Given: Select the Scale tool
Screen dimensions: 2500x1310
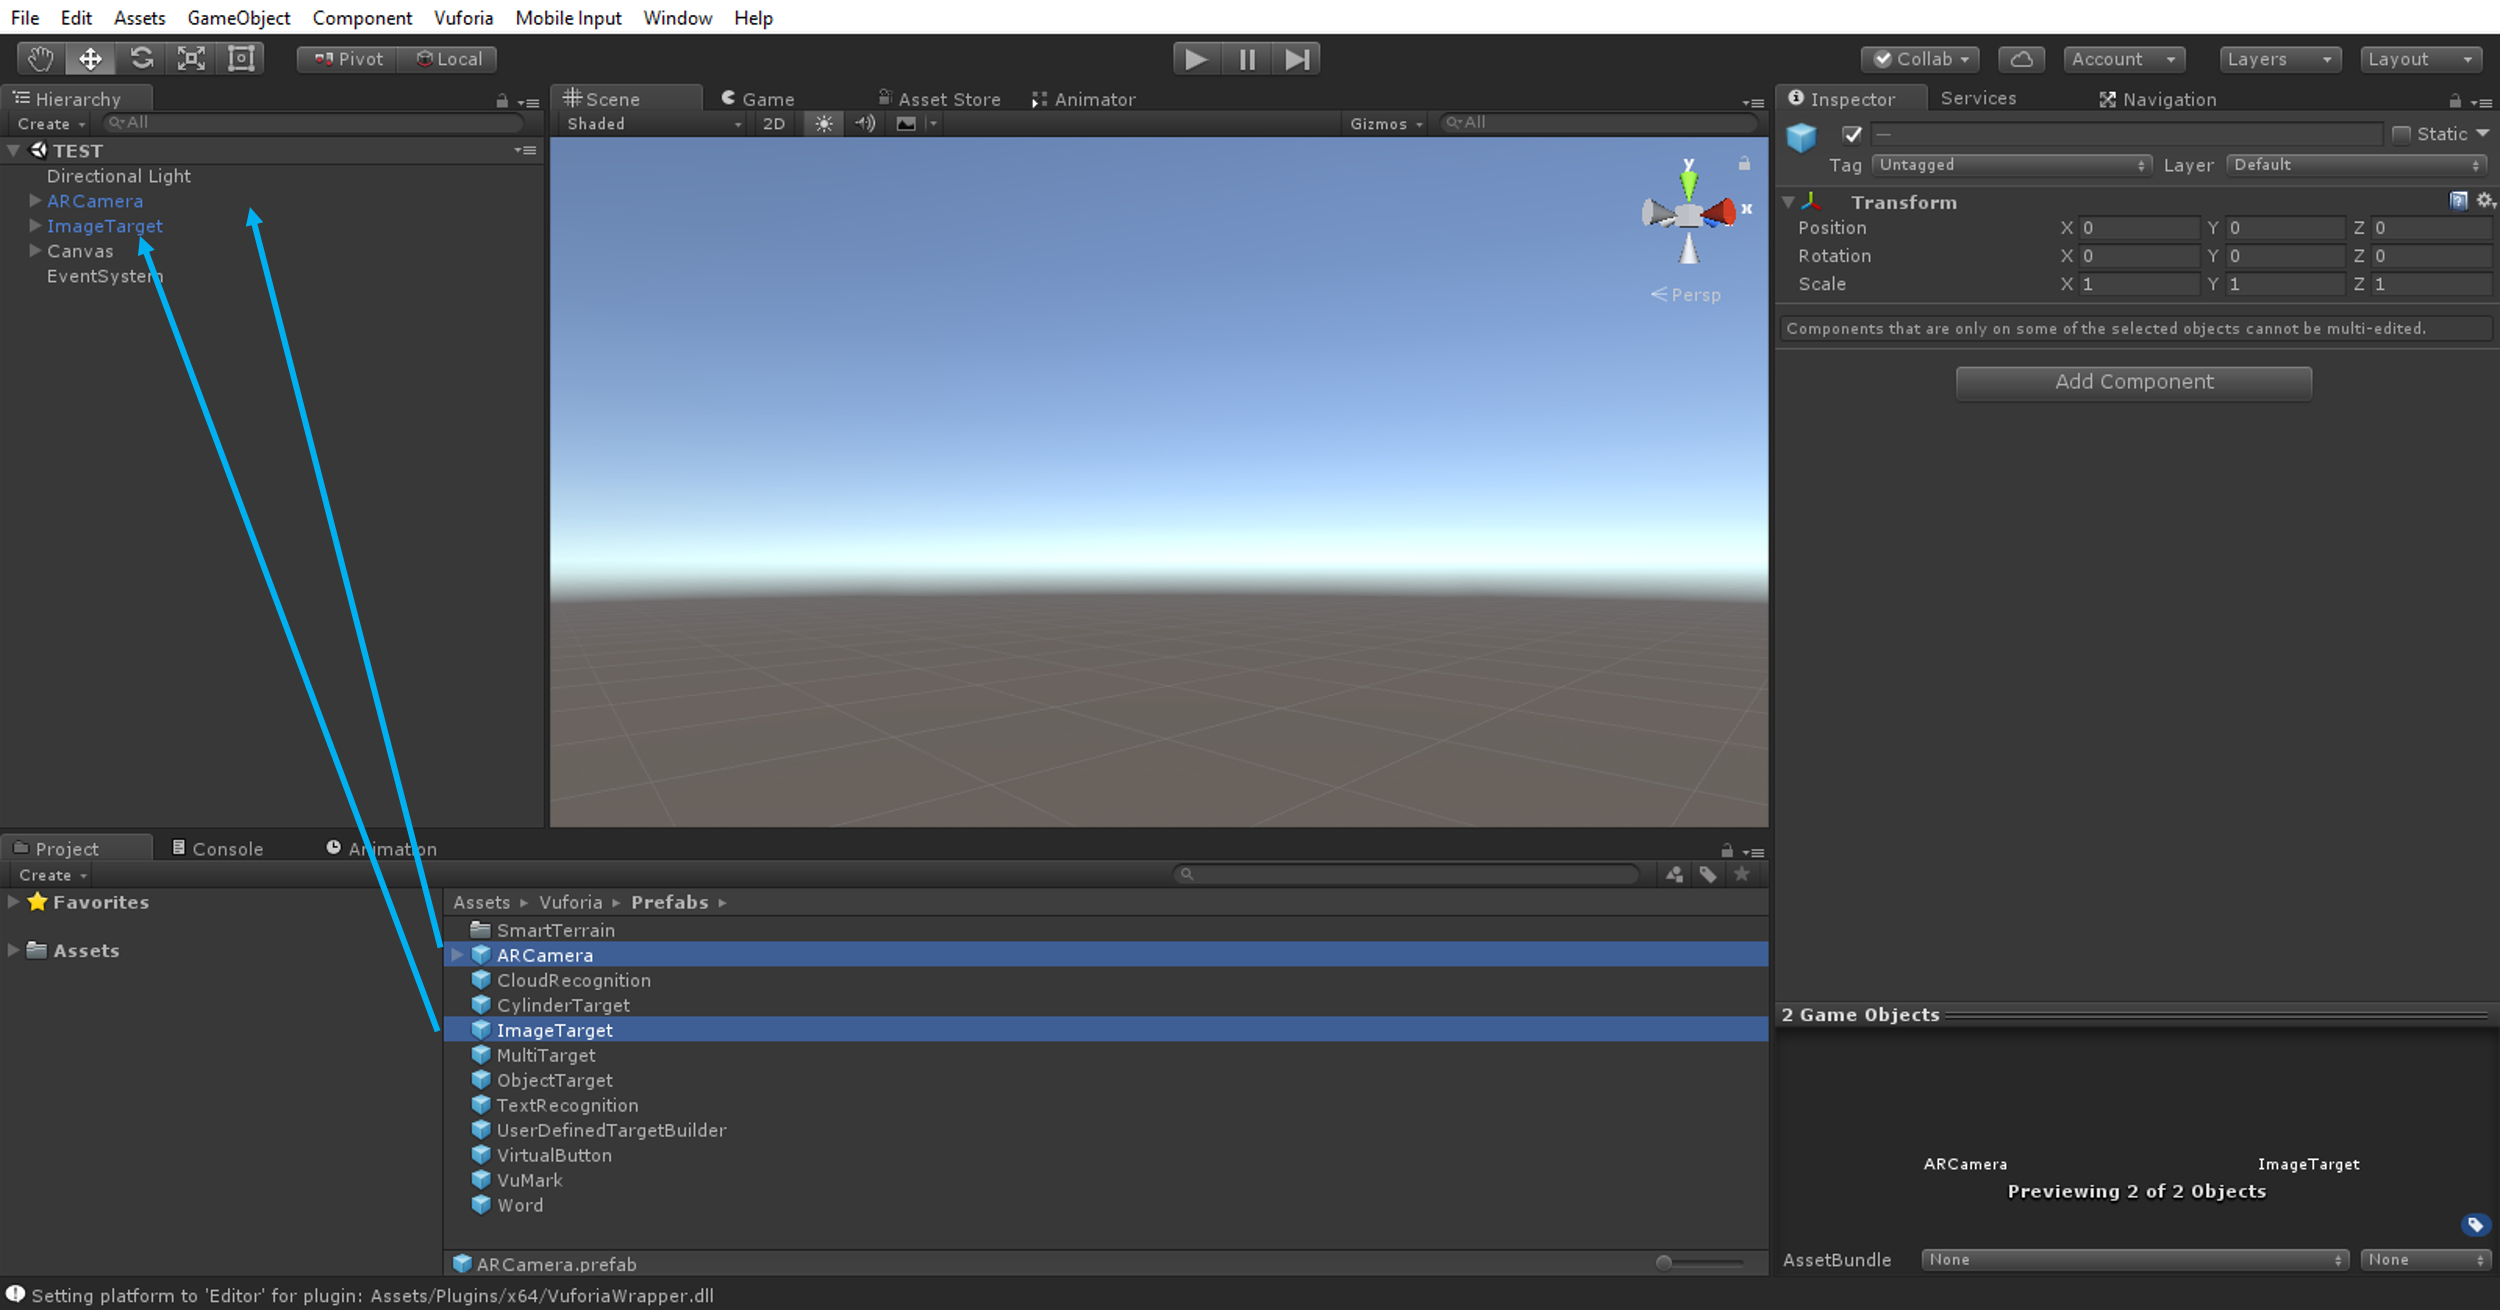Looking at the screenshot, I should tap(191, 59).
